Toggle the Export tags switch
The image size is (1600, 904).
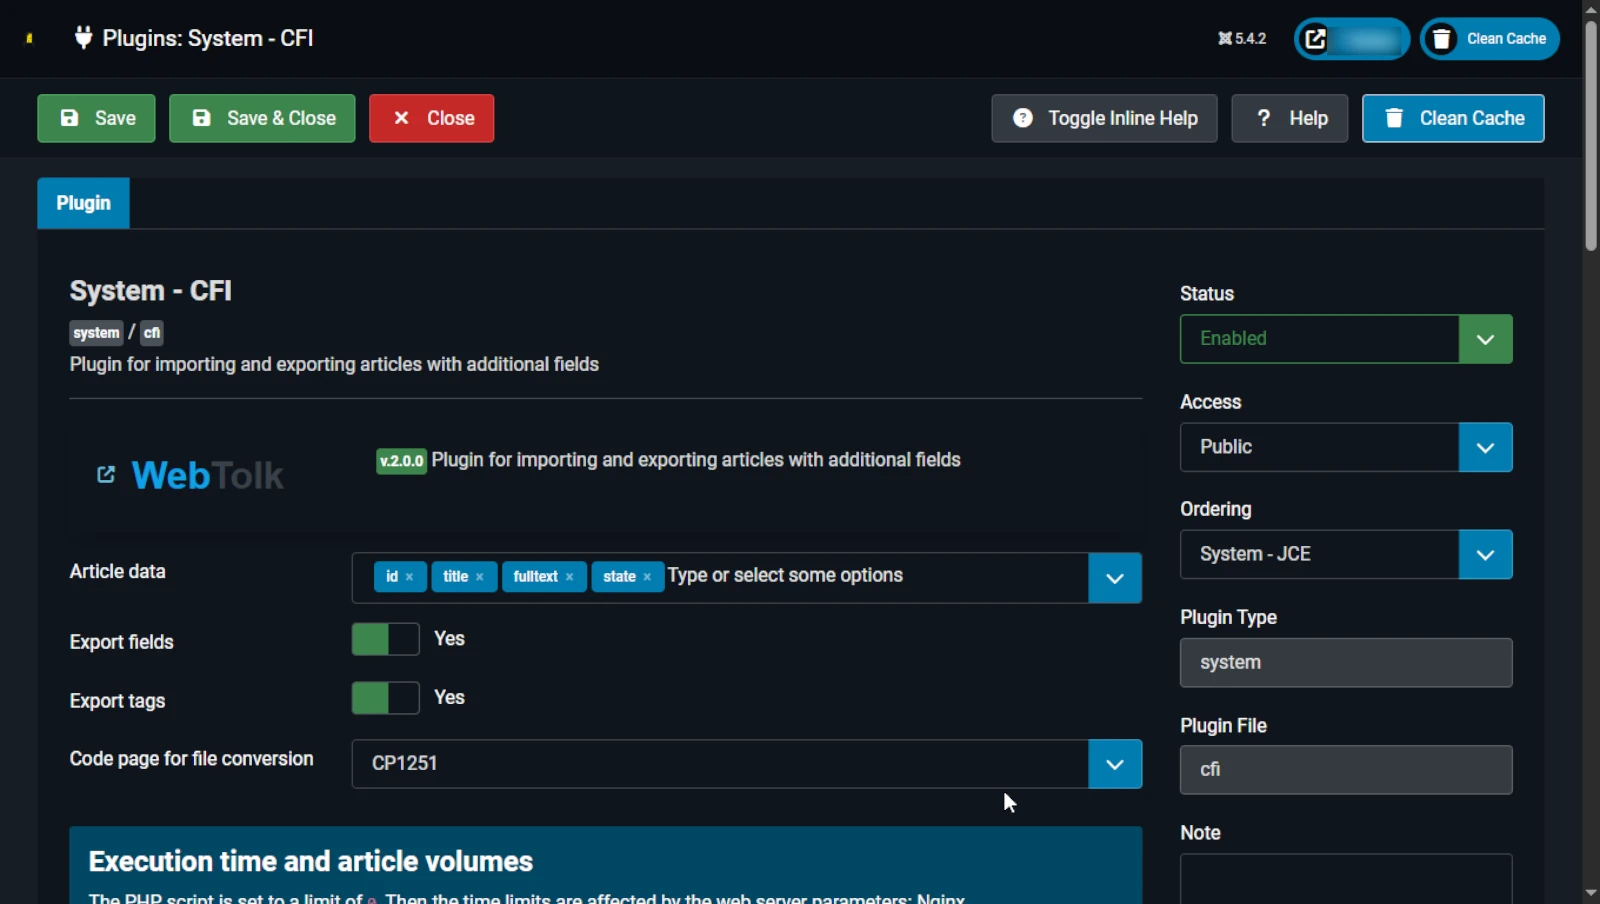point(385,698)
